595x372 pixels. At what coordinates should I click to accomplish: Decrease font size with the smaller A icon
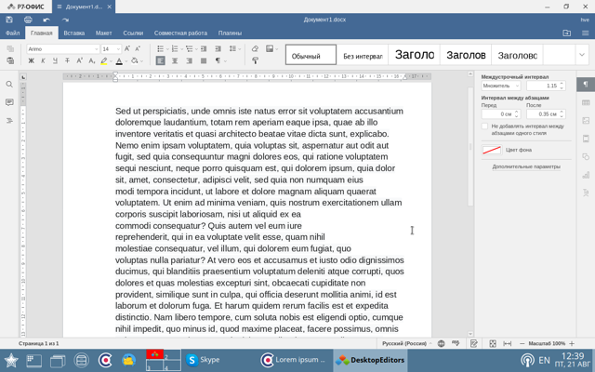138,49
